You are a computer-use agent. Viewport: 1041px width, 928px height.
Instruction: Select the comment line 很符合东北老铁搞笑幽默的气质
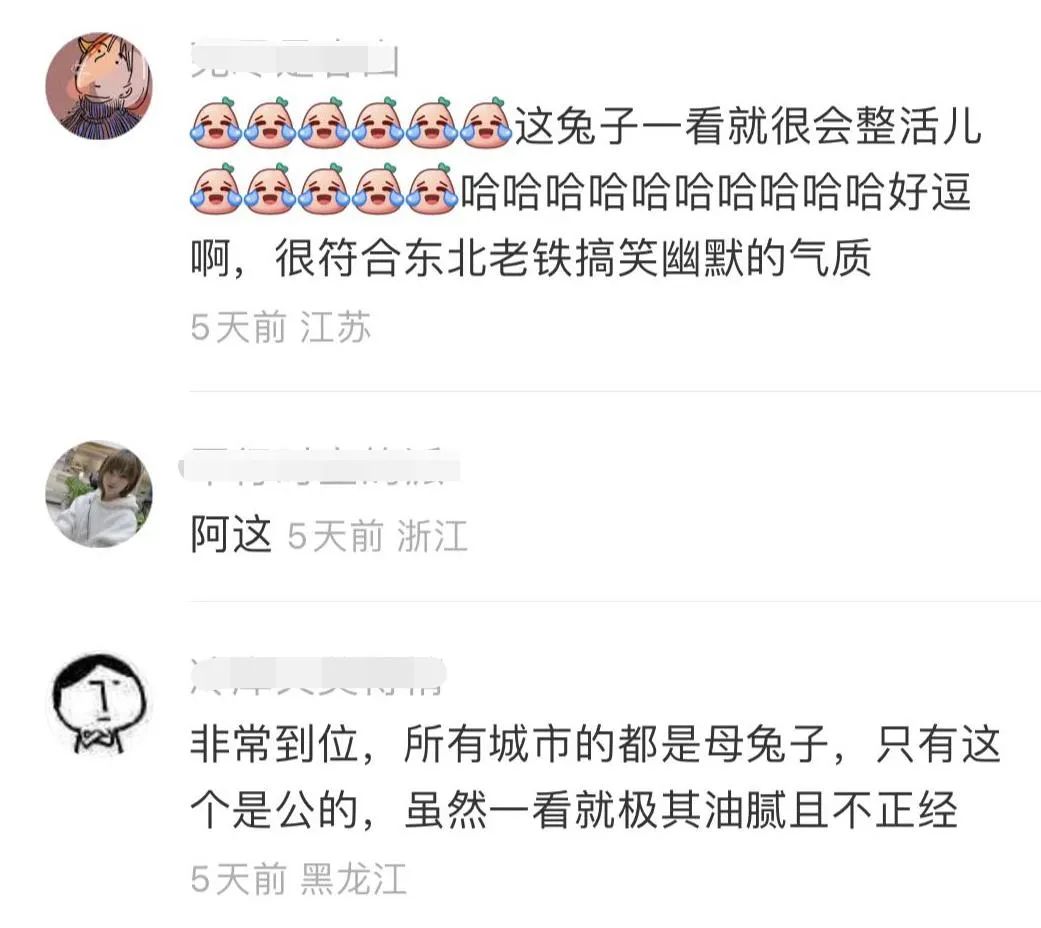pyautogui.click(x=573, y=258)
